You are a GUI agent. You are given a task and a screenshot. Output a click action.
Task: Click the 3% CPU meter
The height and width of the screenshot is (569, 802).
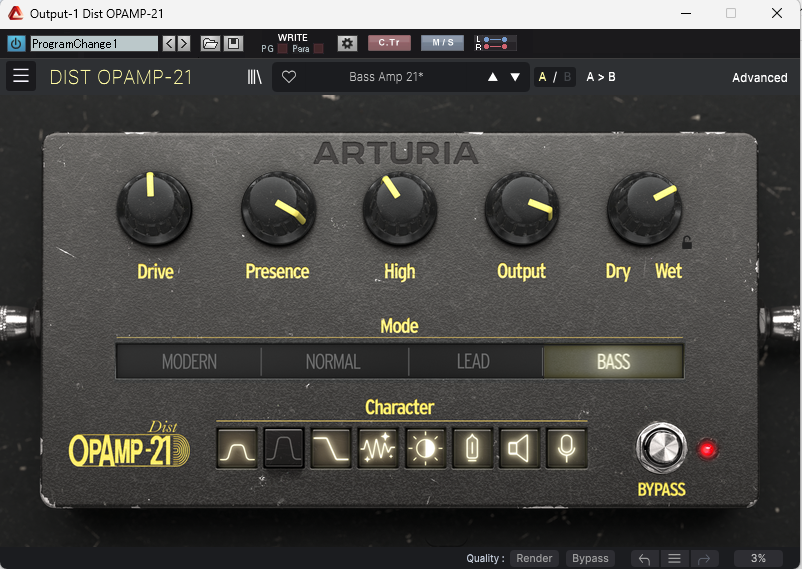coord(758,558)
